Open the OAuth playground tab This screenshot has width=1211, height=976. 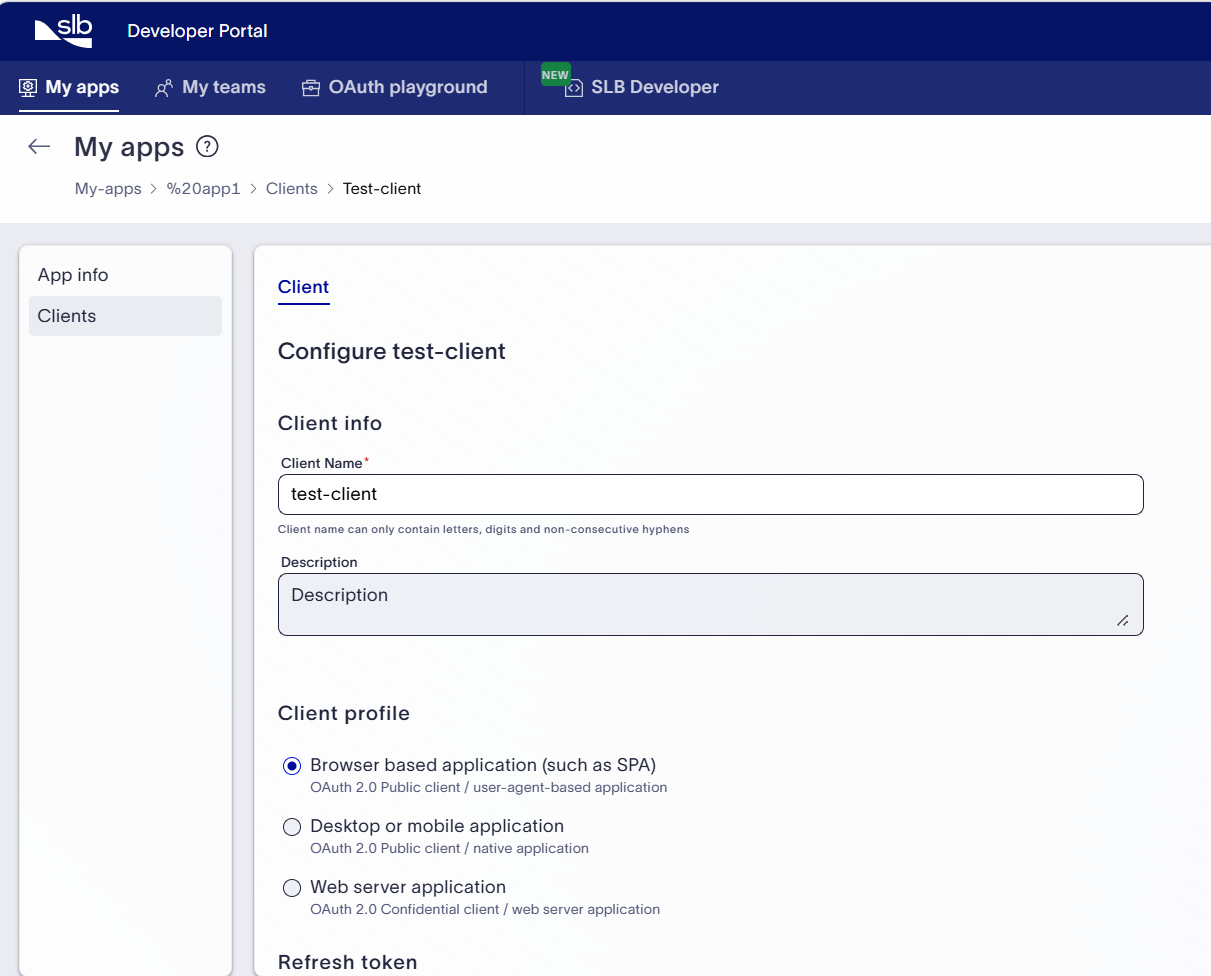click(x=395, y=87)
